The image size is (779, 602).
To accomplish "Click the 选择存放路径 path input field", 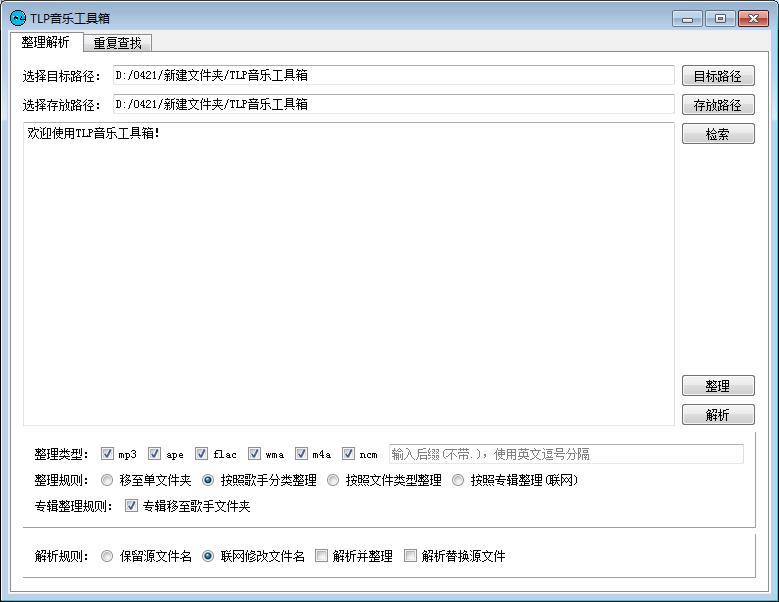I will 393,104.
